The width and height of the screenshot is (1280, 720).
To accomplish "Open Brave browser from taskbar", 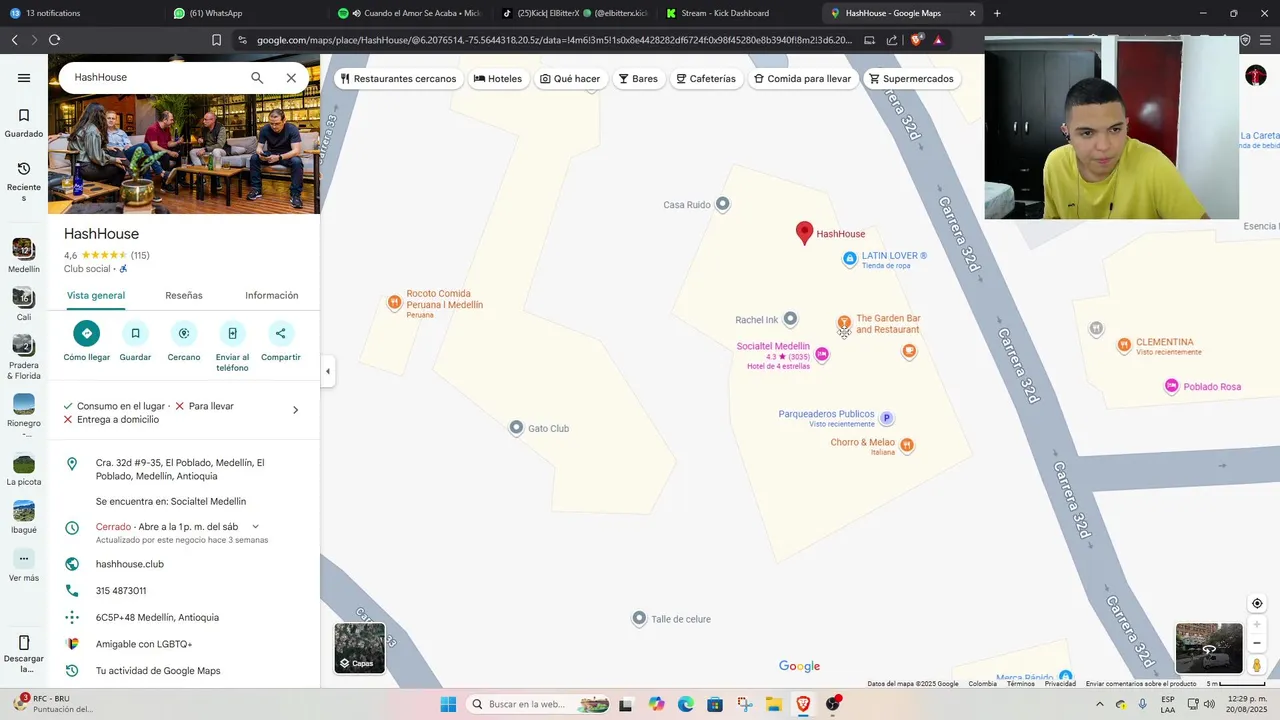I will pos(803,704).
